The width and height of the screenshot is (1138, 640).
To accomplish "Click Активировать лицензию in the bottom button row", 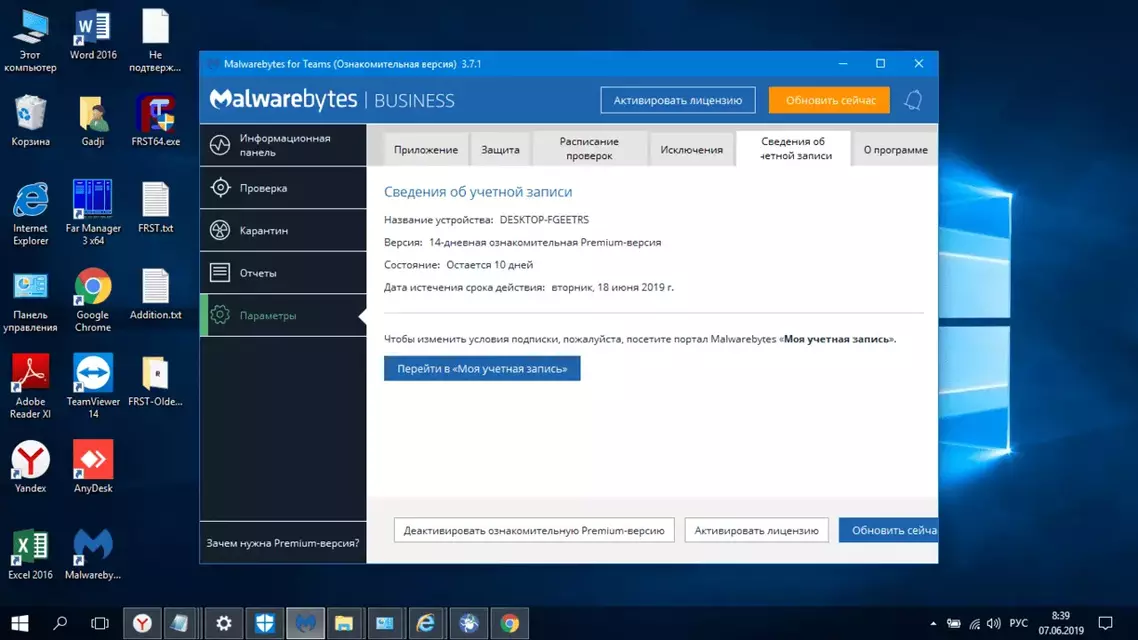I will (x=756, y=530).
